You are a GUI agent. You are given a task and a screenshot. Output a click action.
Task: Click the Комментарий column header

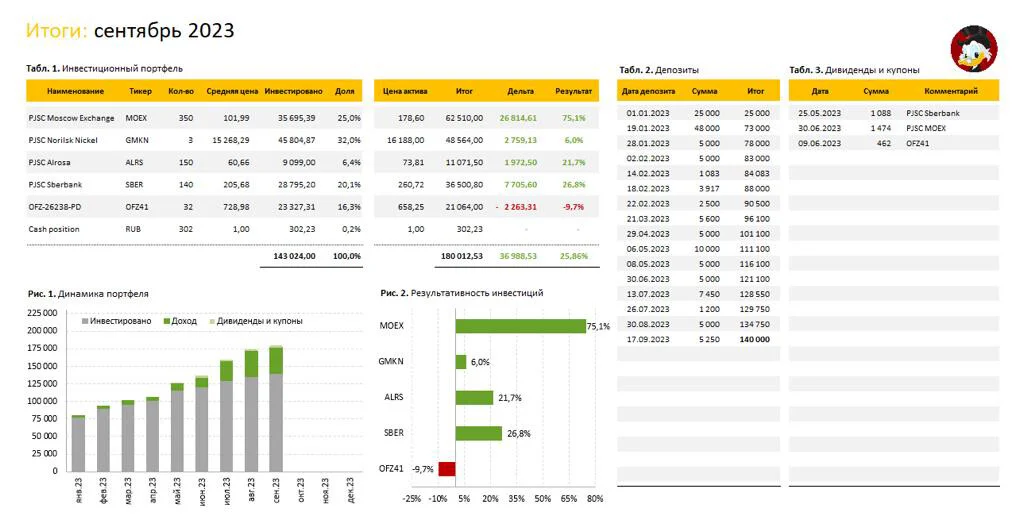[x=951, y=91]
